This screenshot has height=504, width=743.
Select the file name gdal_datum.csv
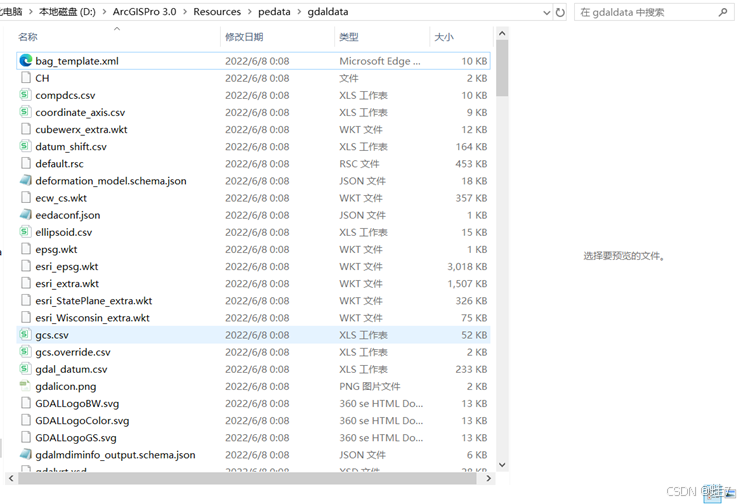71,369
